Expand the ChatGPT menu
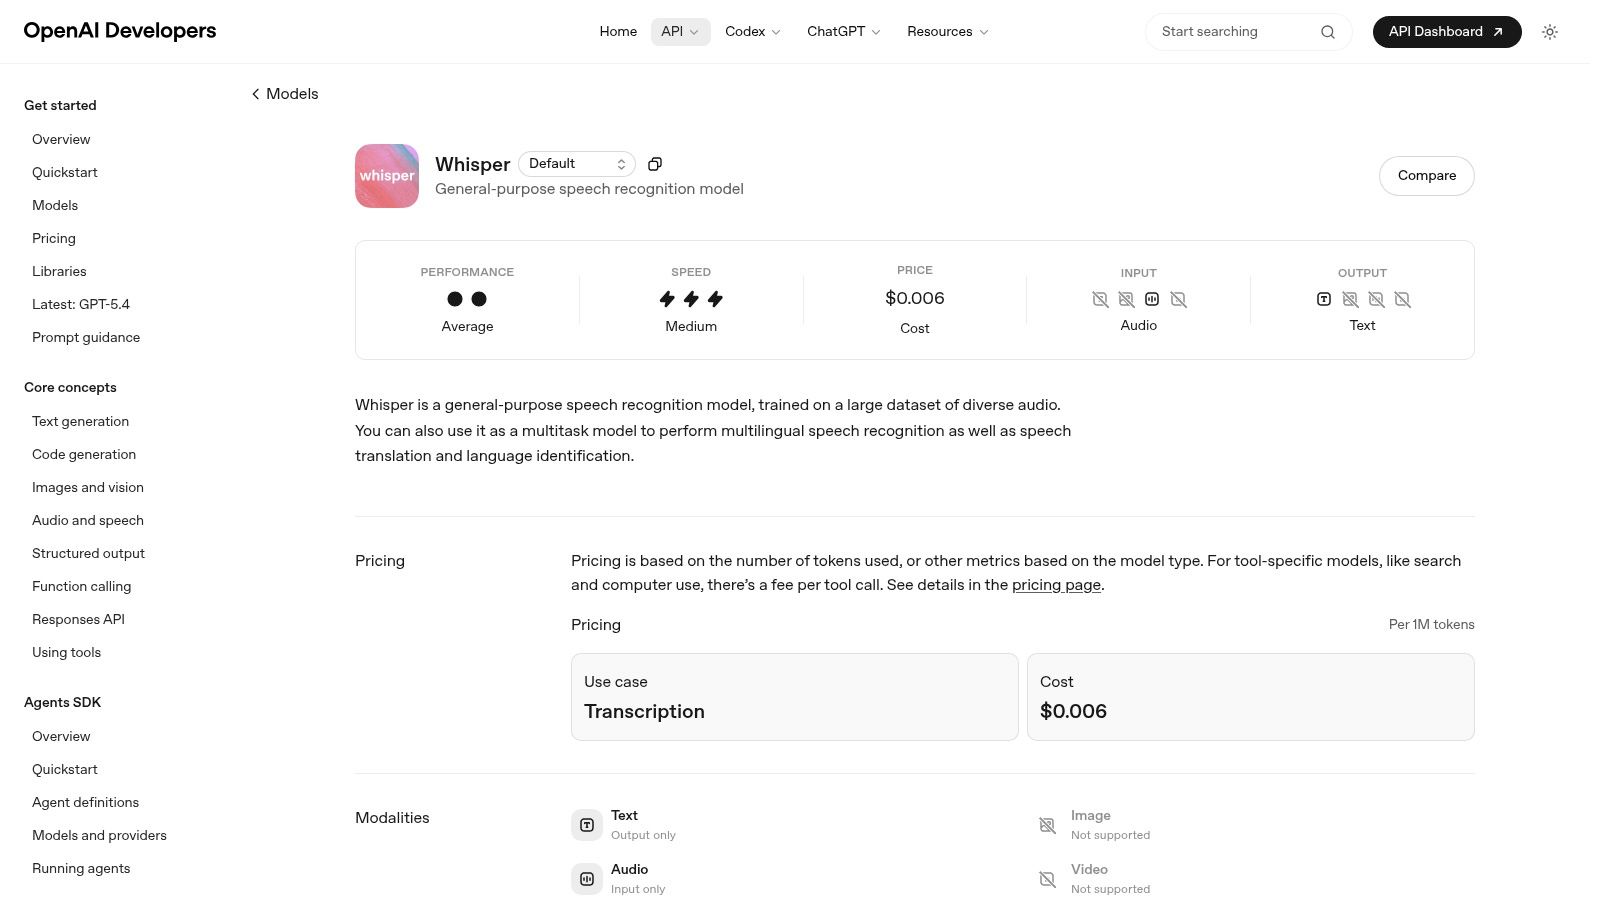 (x=842, y=31)
